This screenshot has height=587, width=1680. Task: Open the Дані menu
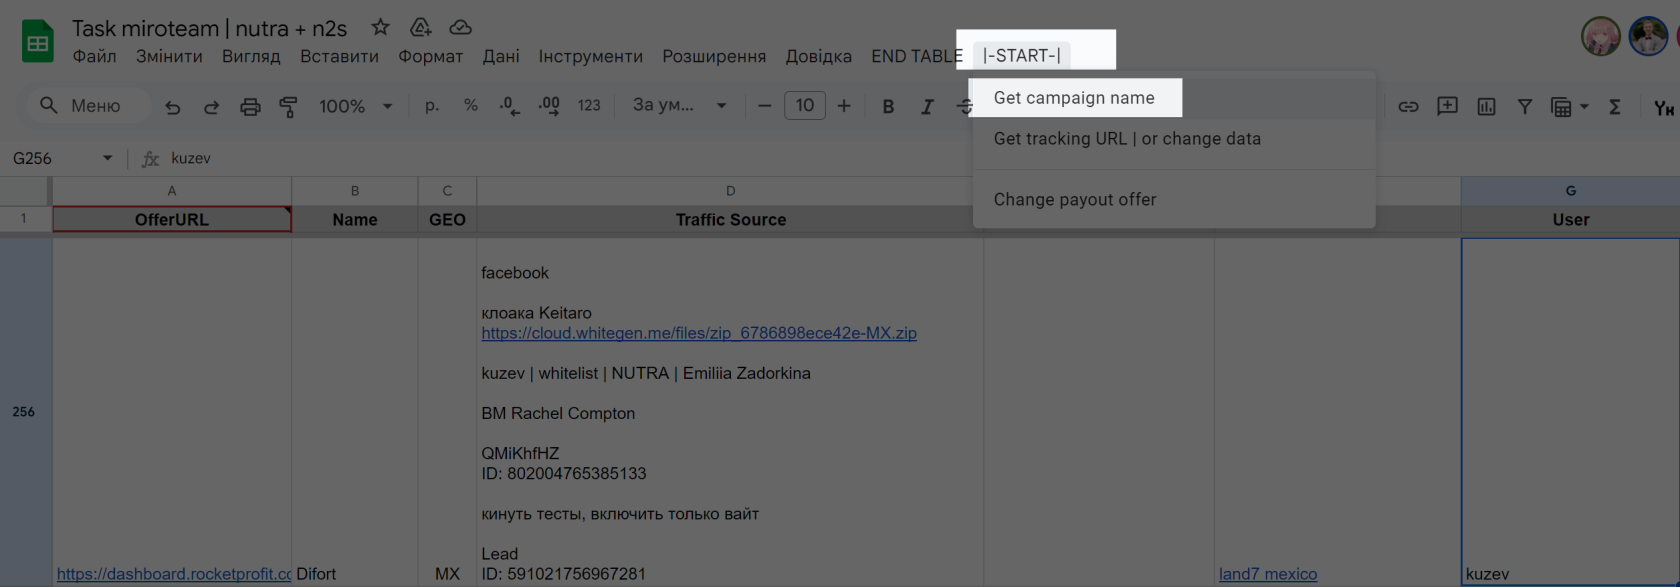pos(501,56)
